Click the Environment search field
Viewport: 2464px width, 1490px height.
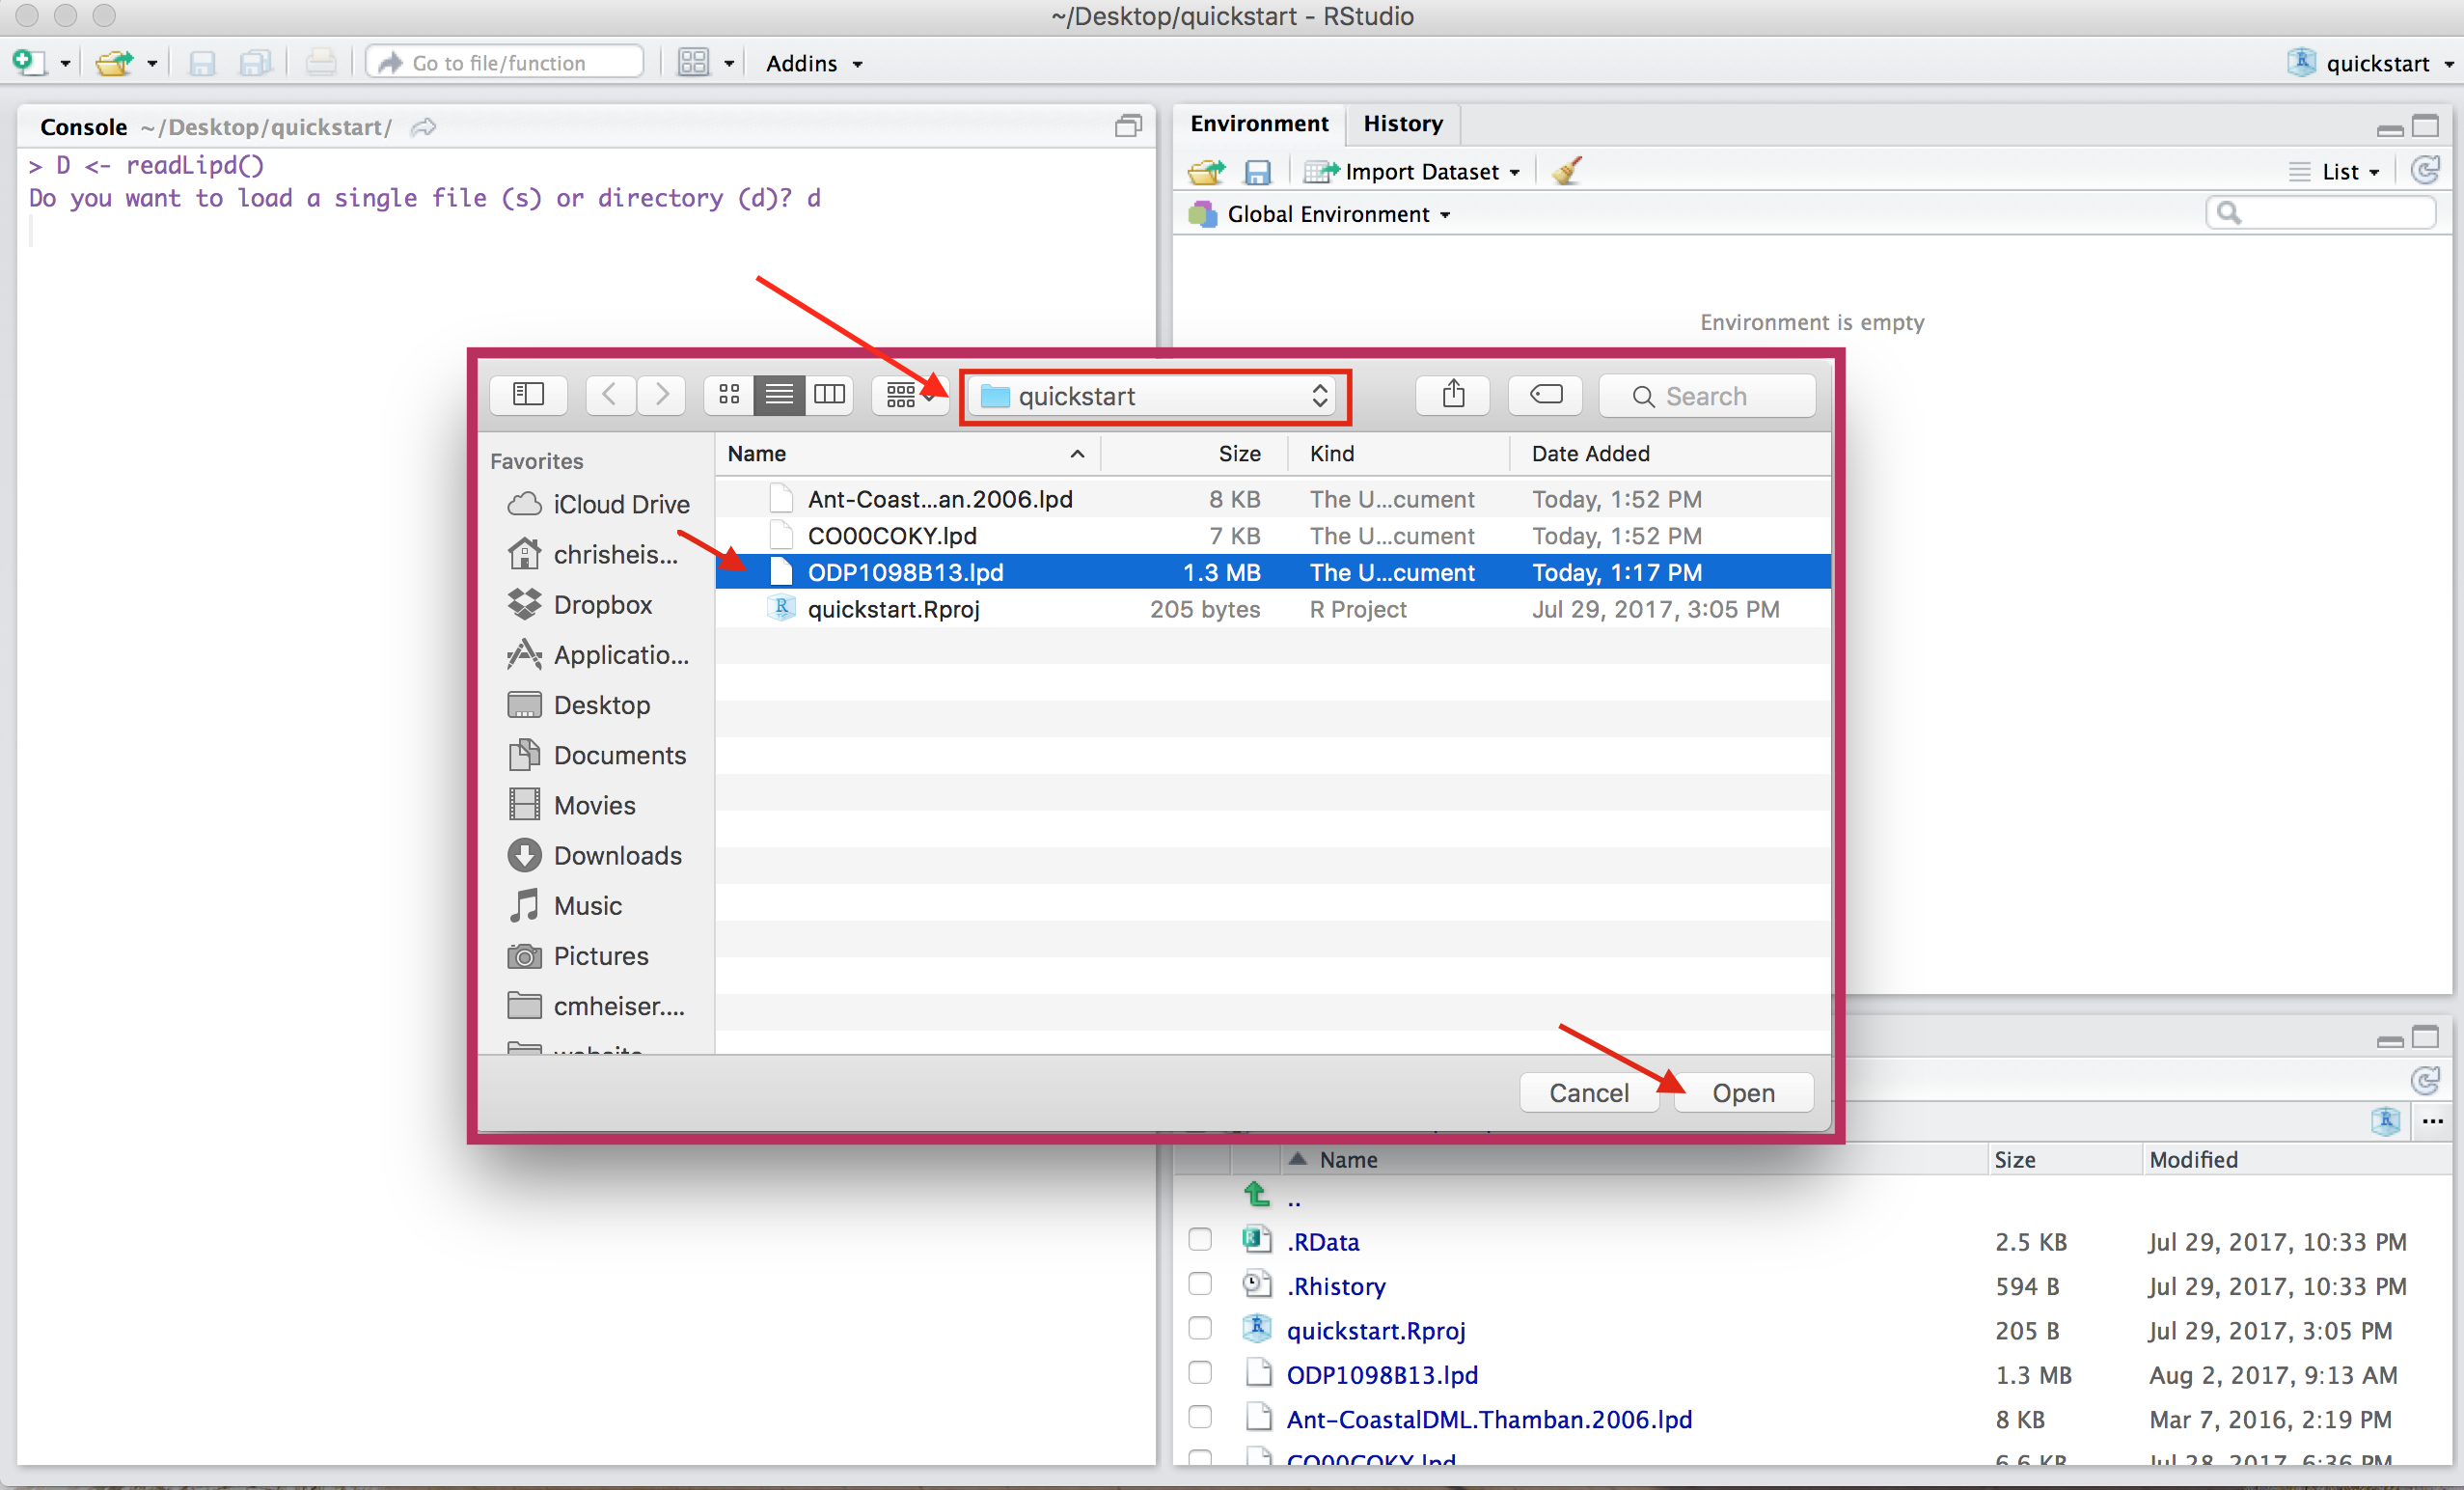click(2320, 212)
